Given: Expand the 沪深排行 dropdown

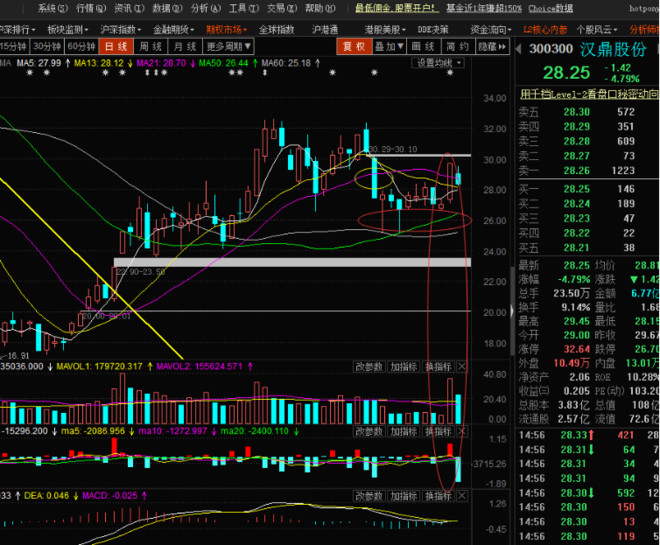Looking at the screenshot, I should [17, 29].
